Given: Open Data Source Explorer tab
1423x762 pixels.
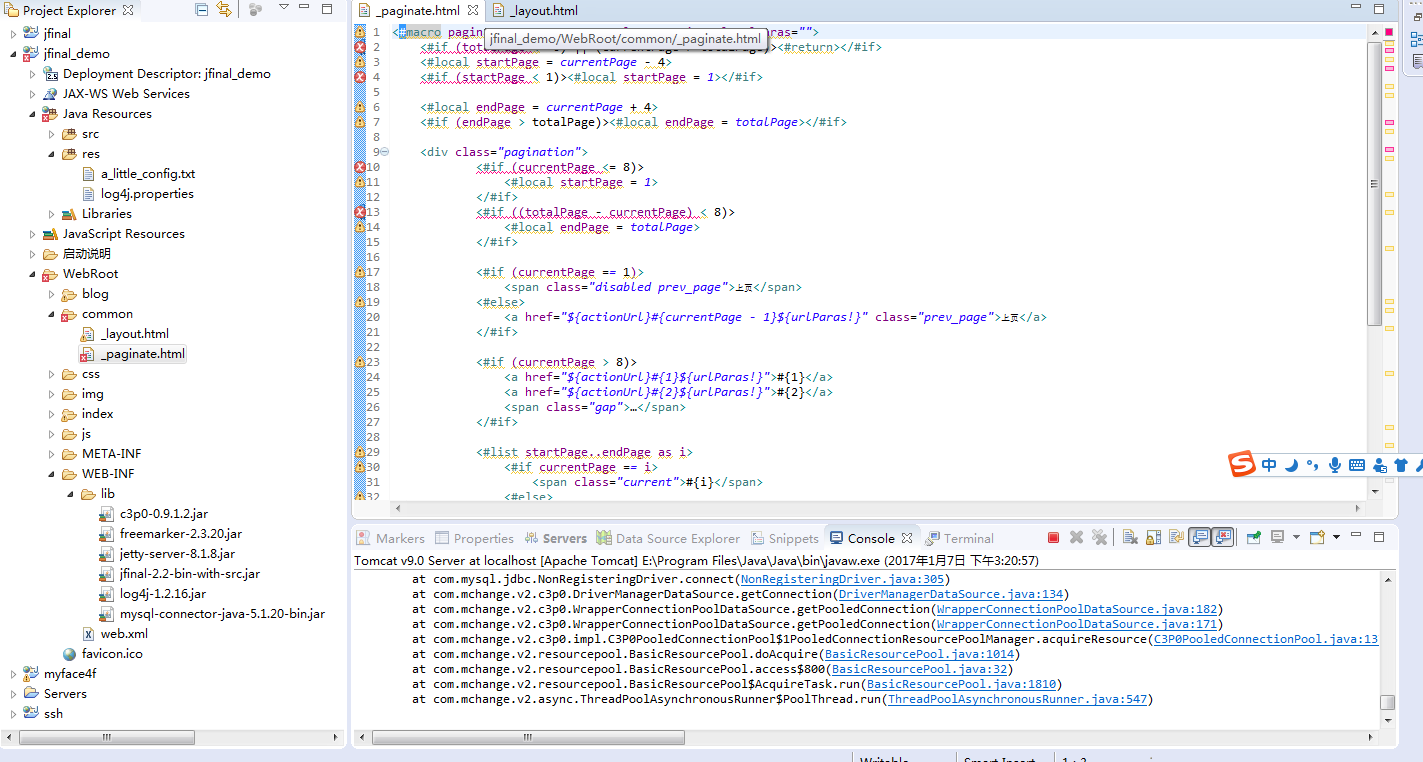Looking at the screenshot, I should (x=668, y=538).
